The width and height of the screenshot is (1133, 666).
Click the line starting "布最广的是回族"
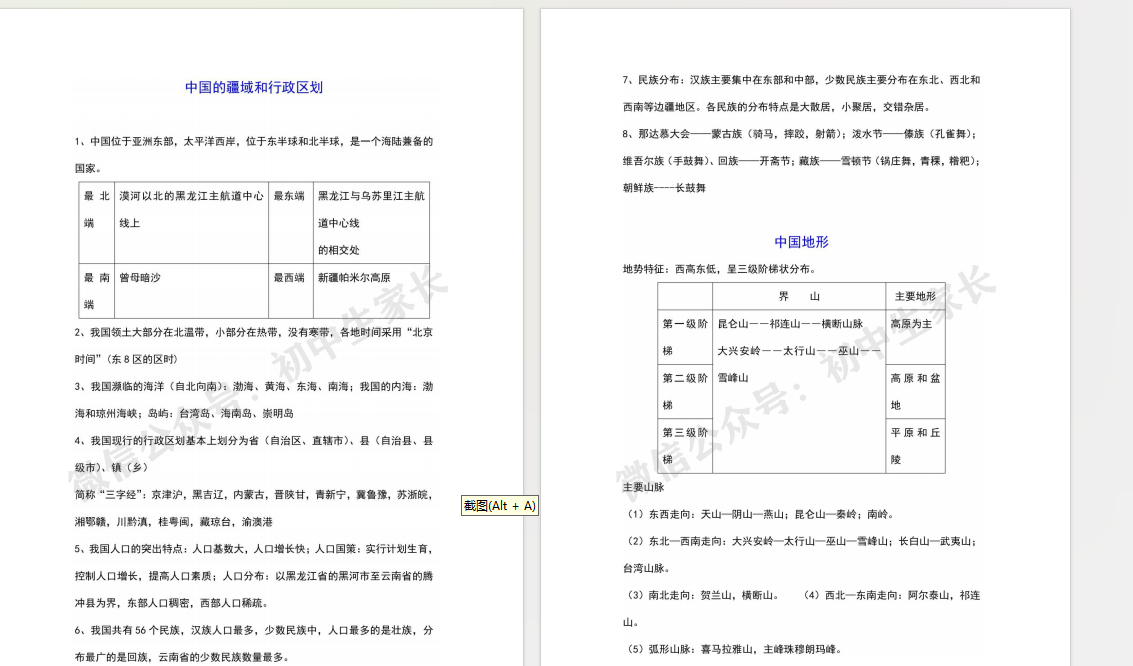(x=182, y=657)
